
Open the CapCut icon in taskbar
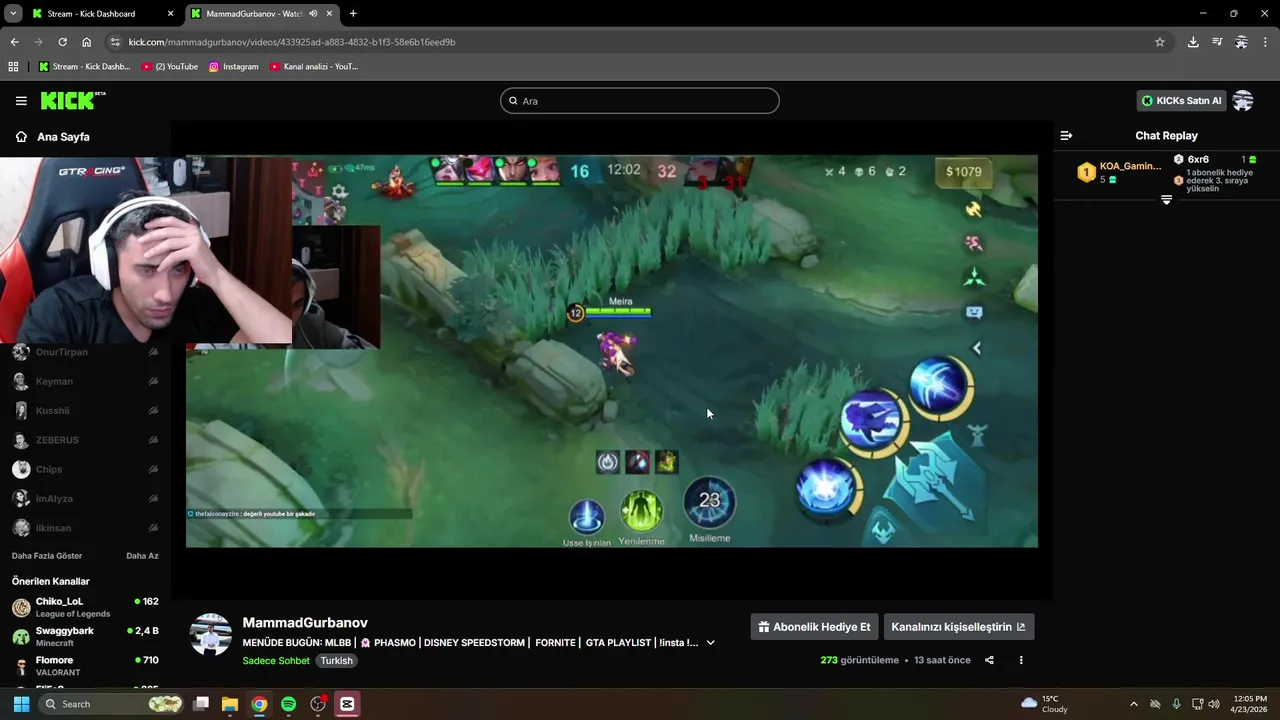[347, 704]
